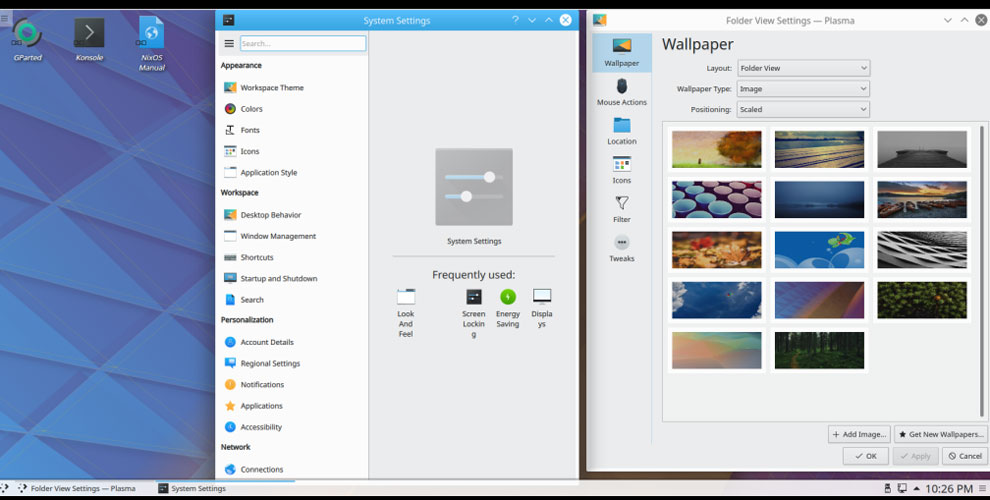Click the System Settings search field
This screenshot has height=500, width=990.
303,44
